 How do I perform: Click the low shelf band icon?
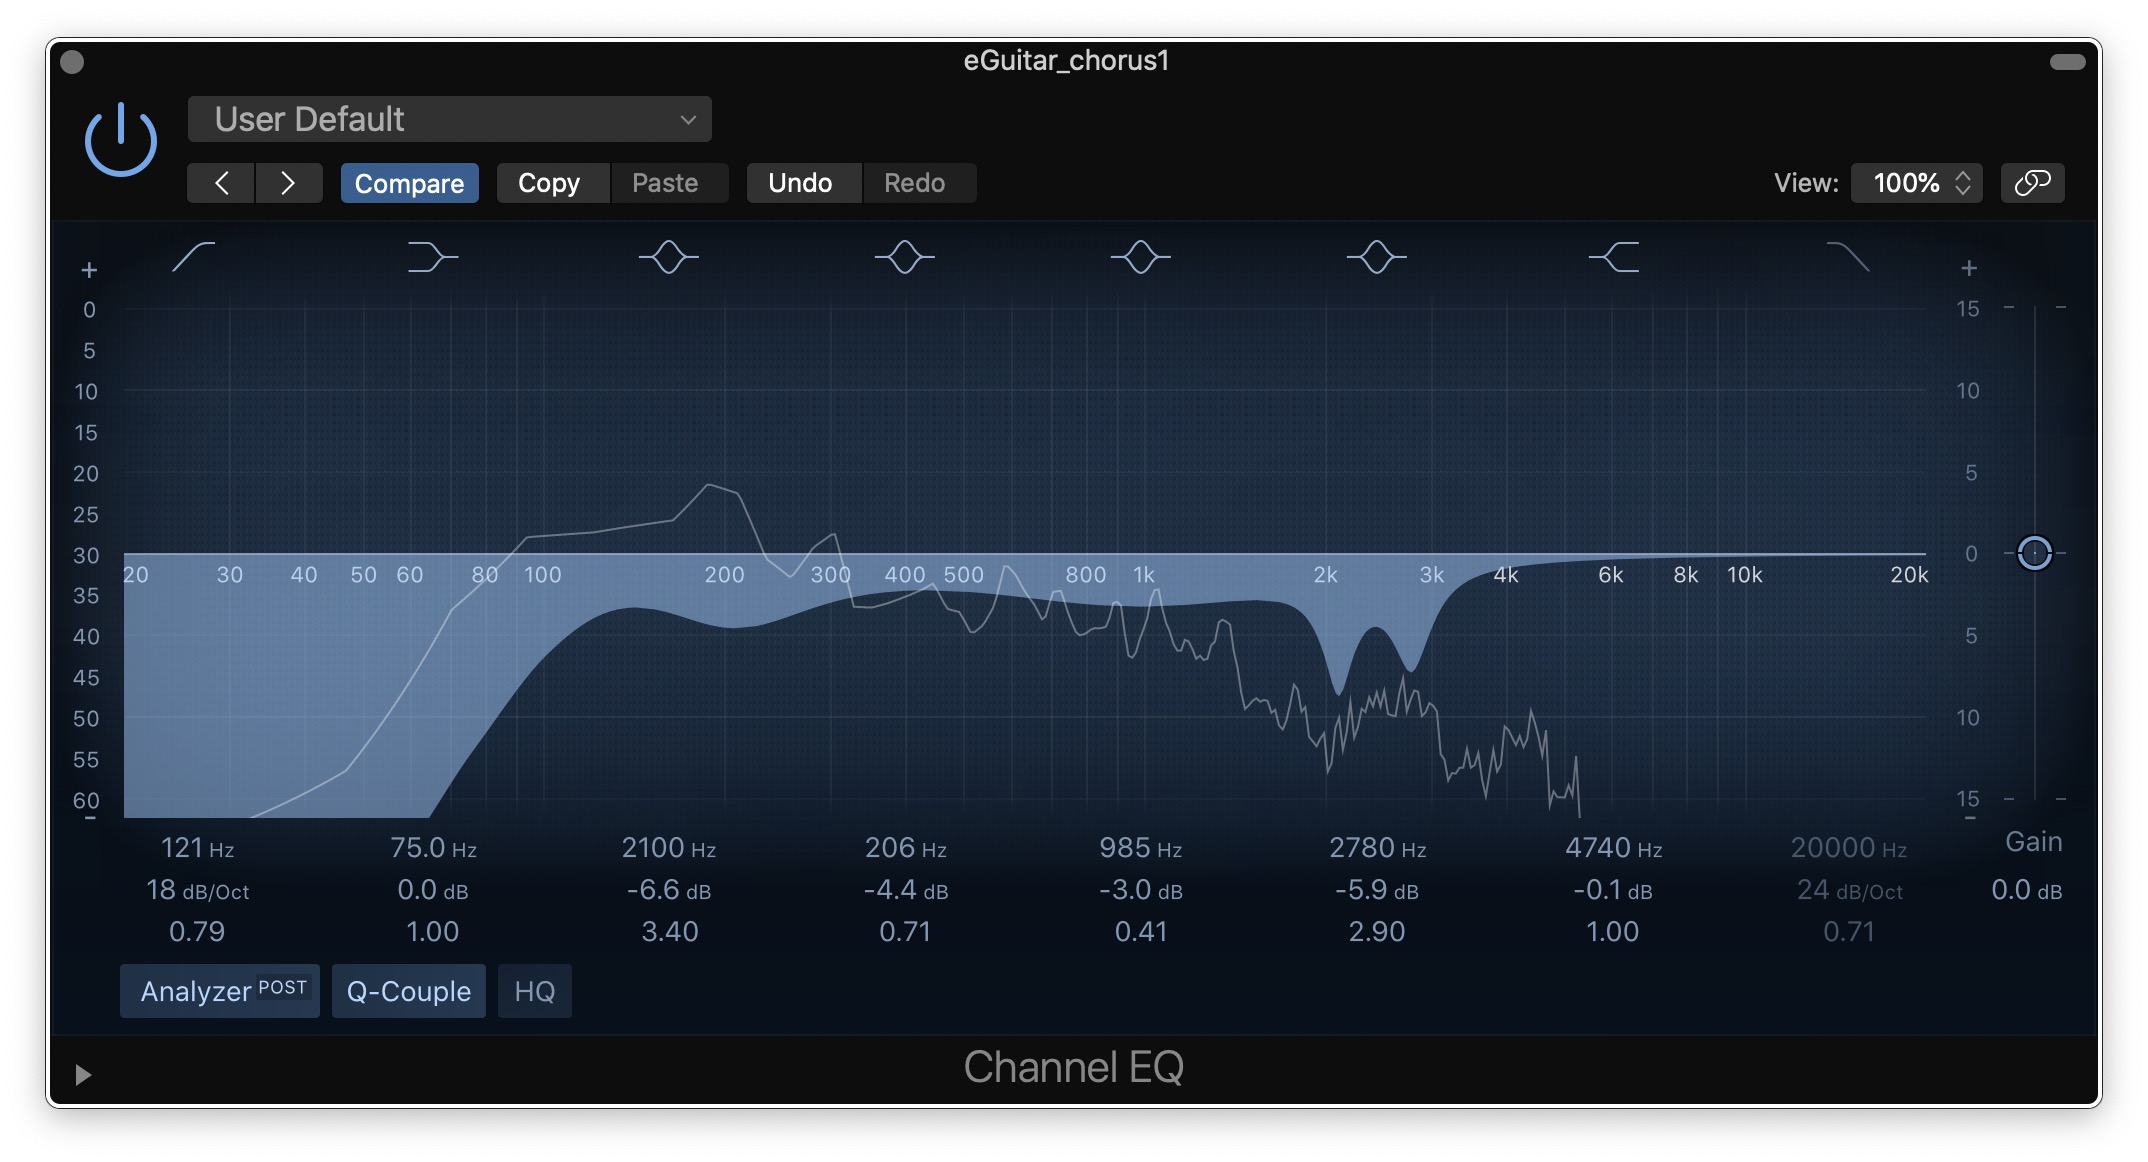click(x=432, y=257)
